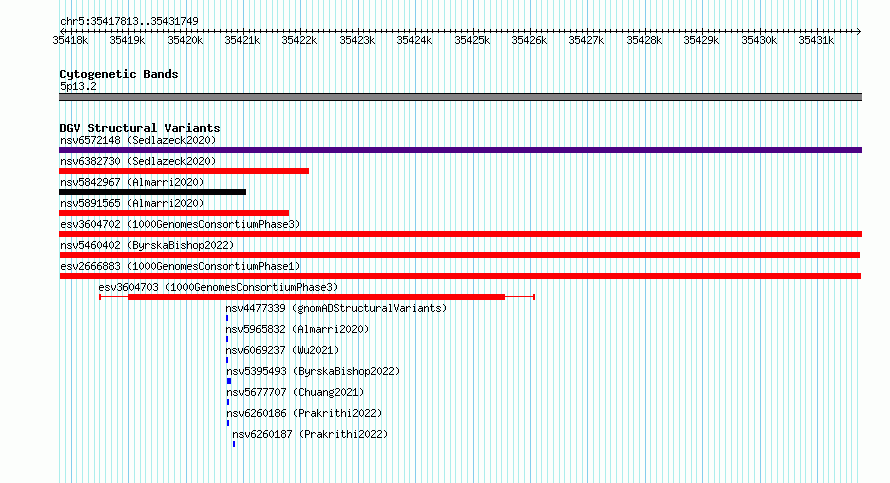
Task: Click the nsv6572148 (Sedlazeck2020) label
Action: point(138,140)
